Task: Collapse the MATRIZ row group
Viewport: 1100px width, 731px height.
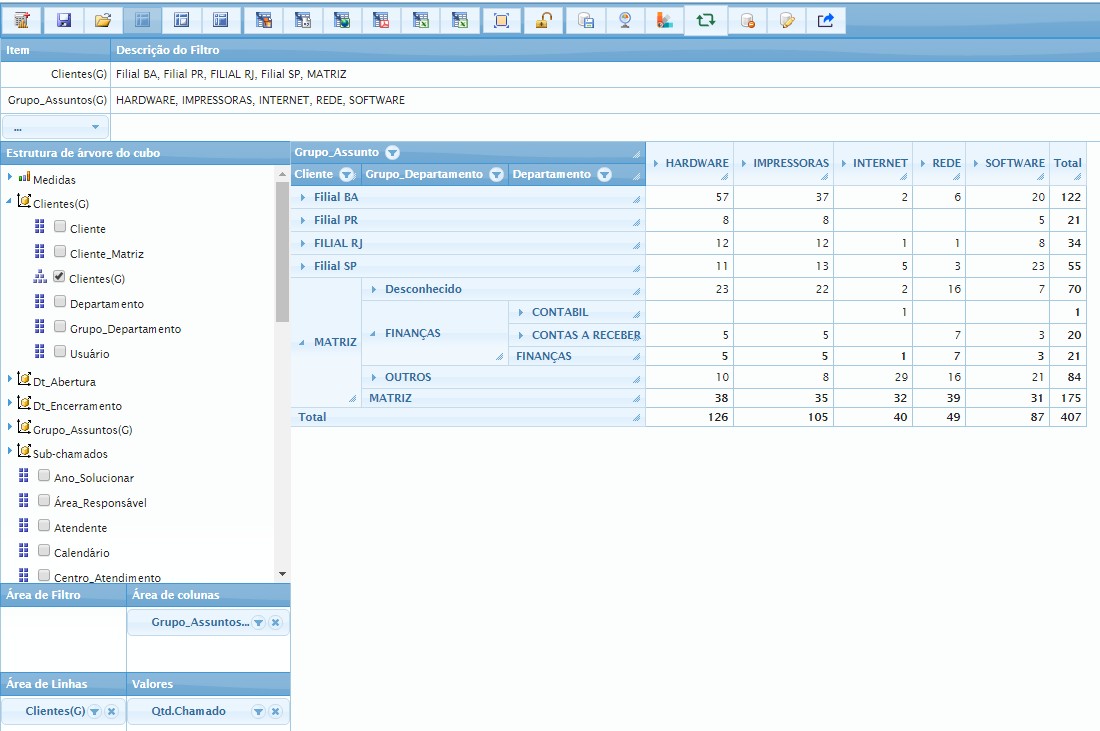Action: pyautogui.click(x=302, y=343)
